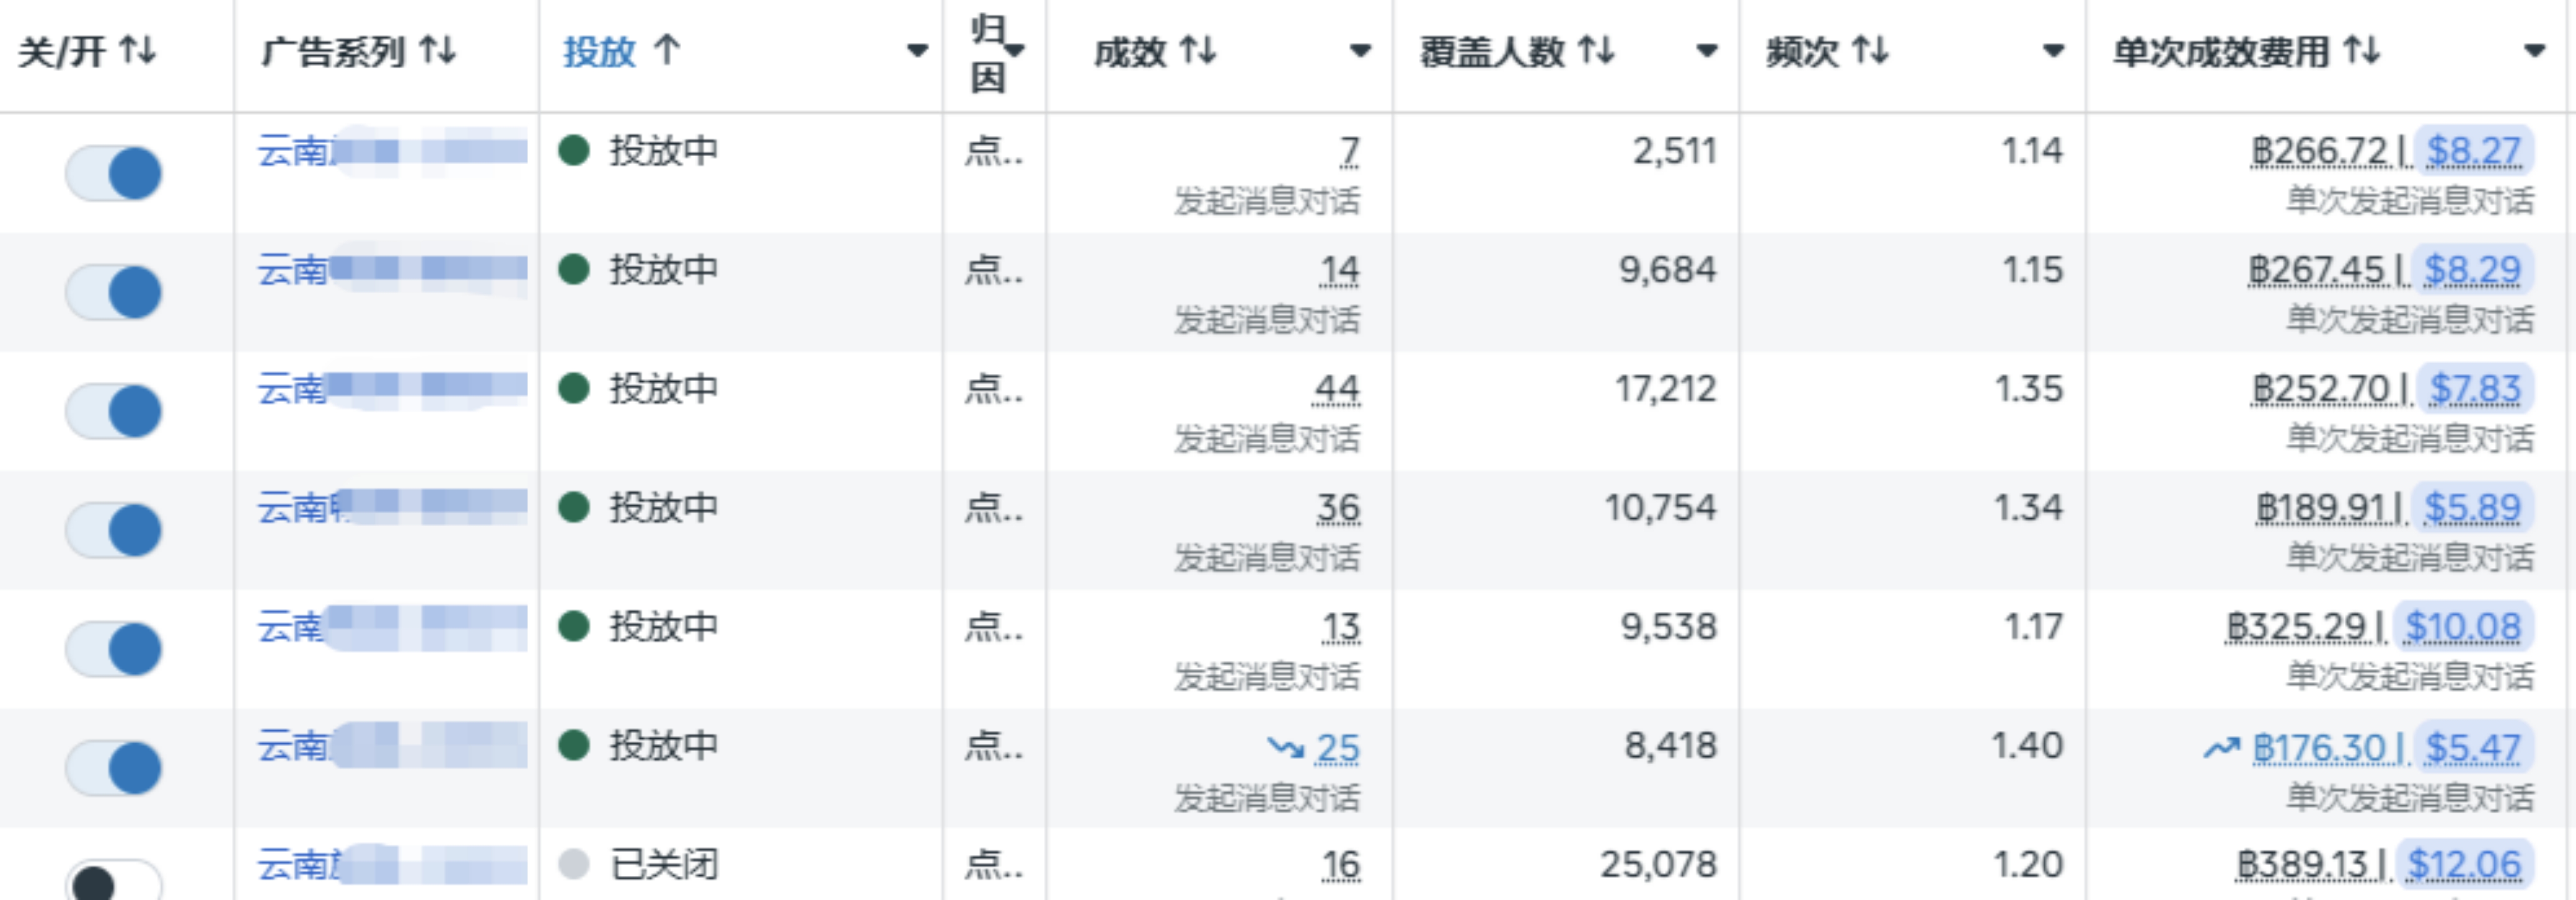
Task: Click the 投放 column header label
Action: click(599, 51)
